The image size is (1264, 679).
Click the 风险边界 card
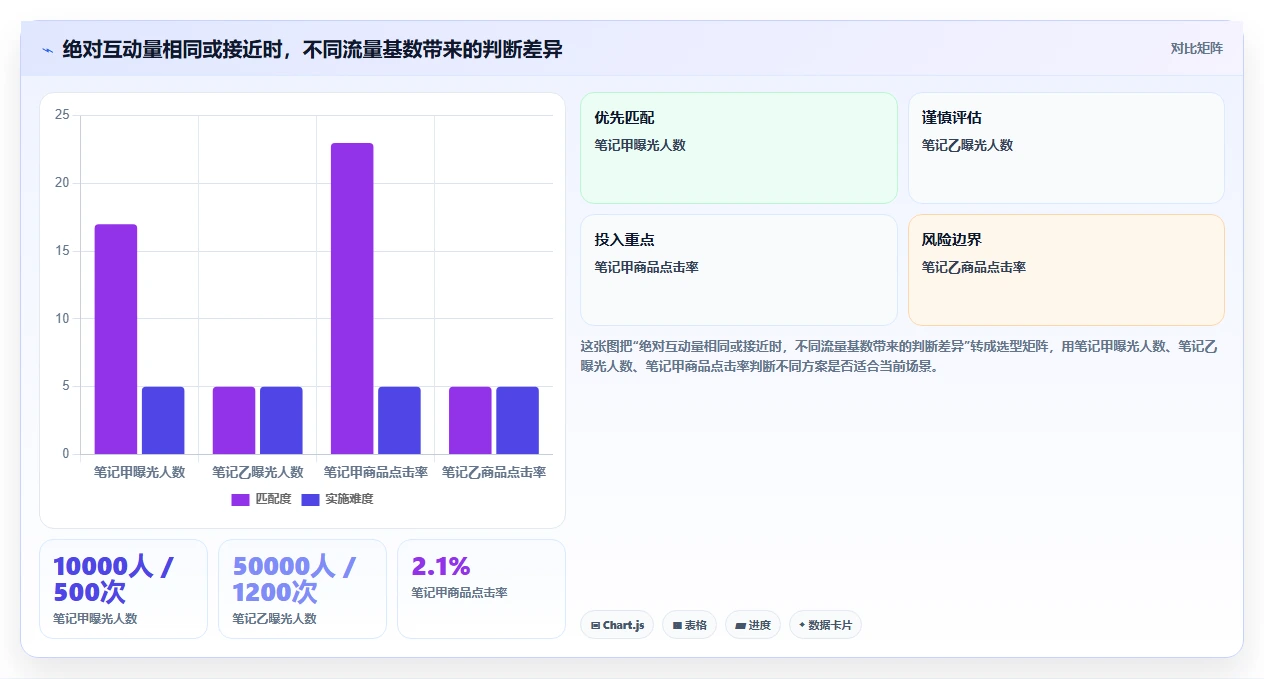(1066, 270)
